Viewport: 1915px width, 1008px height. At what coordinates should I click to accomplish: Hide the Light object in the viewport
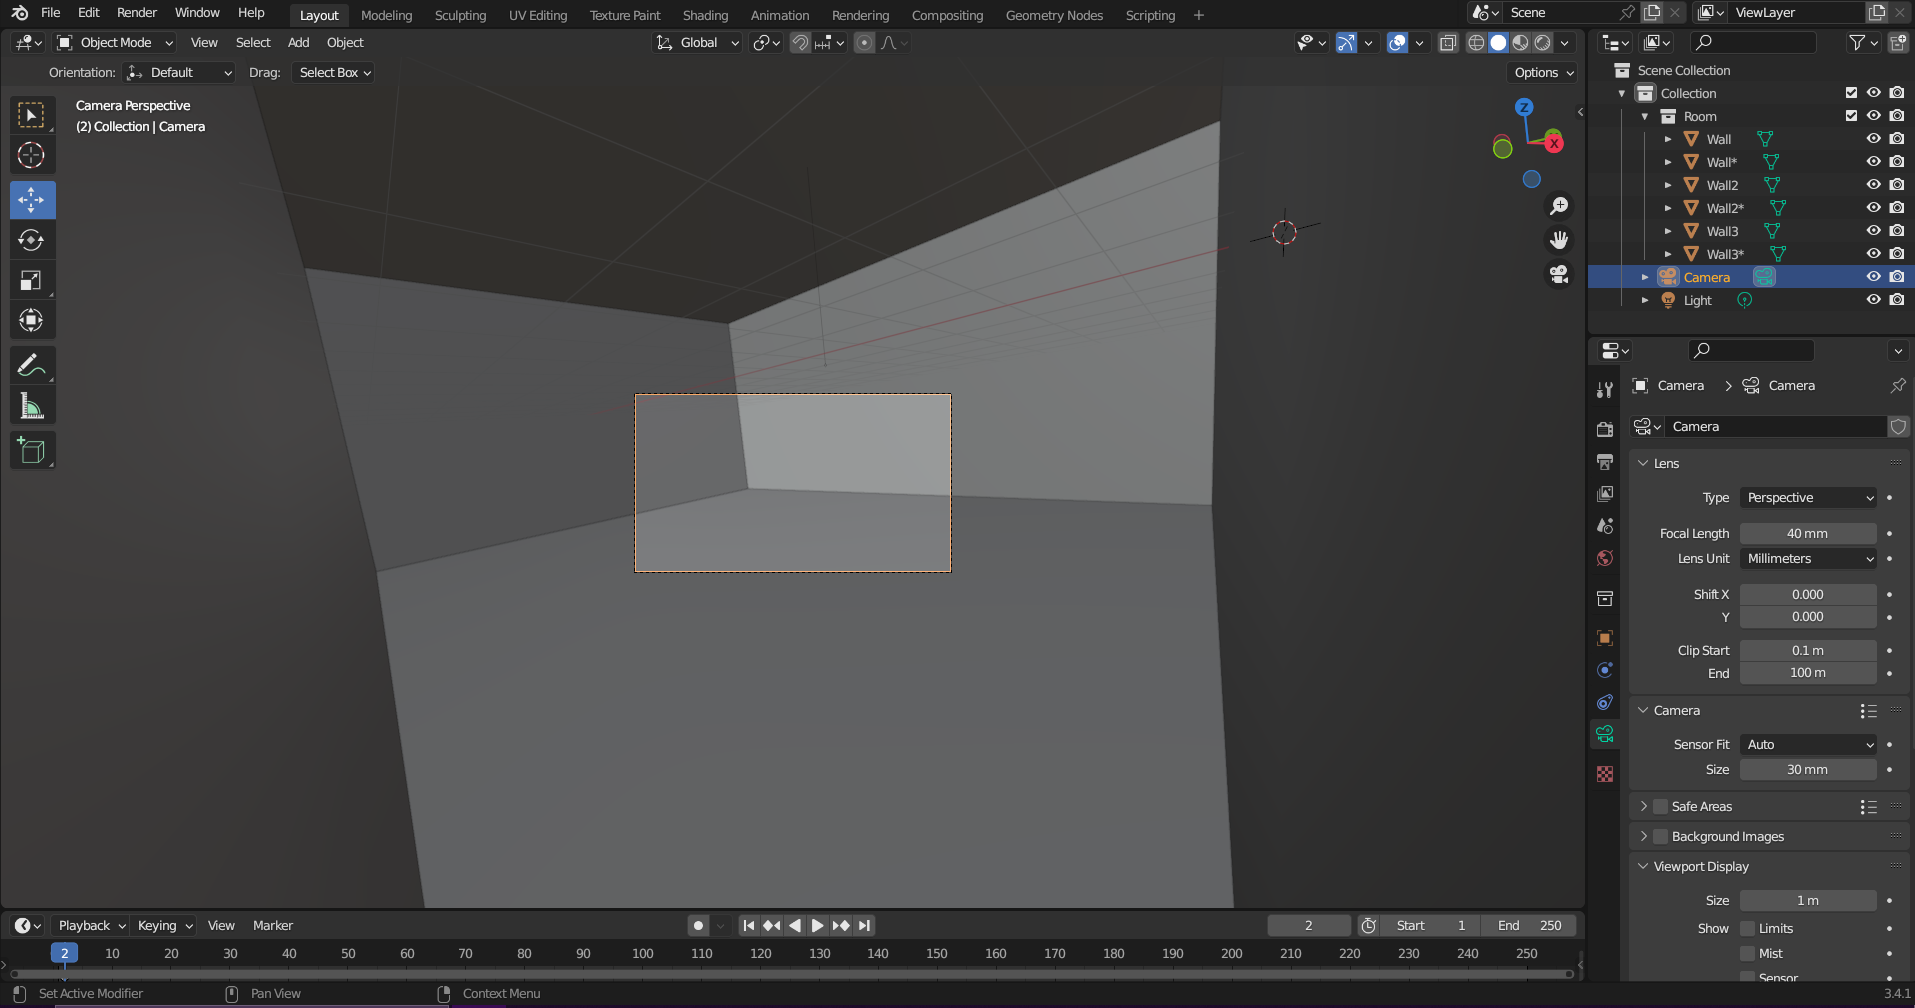[x=1873, y=299]
